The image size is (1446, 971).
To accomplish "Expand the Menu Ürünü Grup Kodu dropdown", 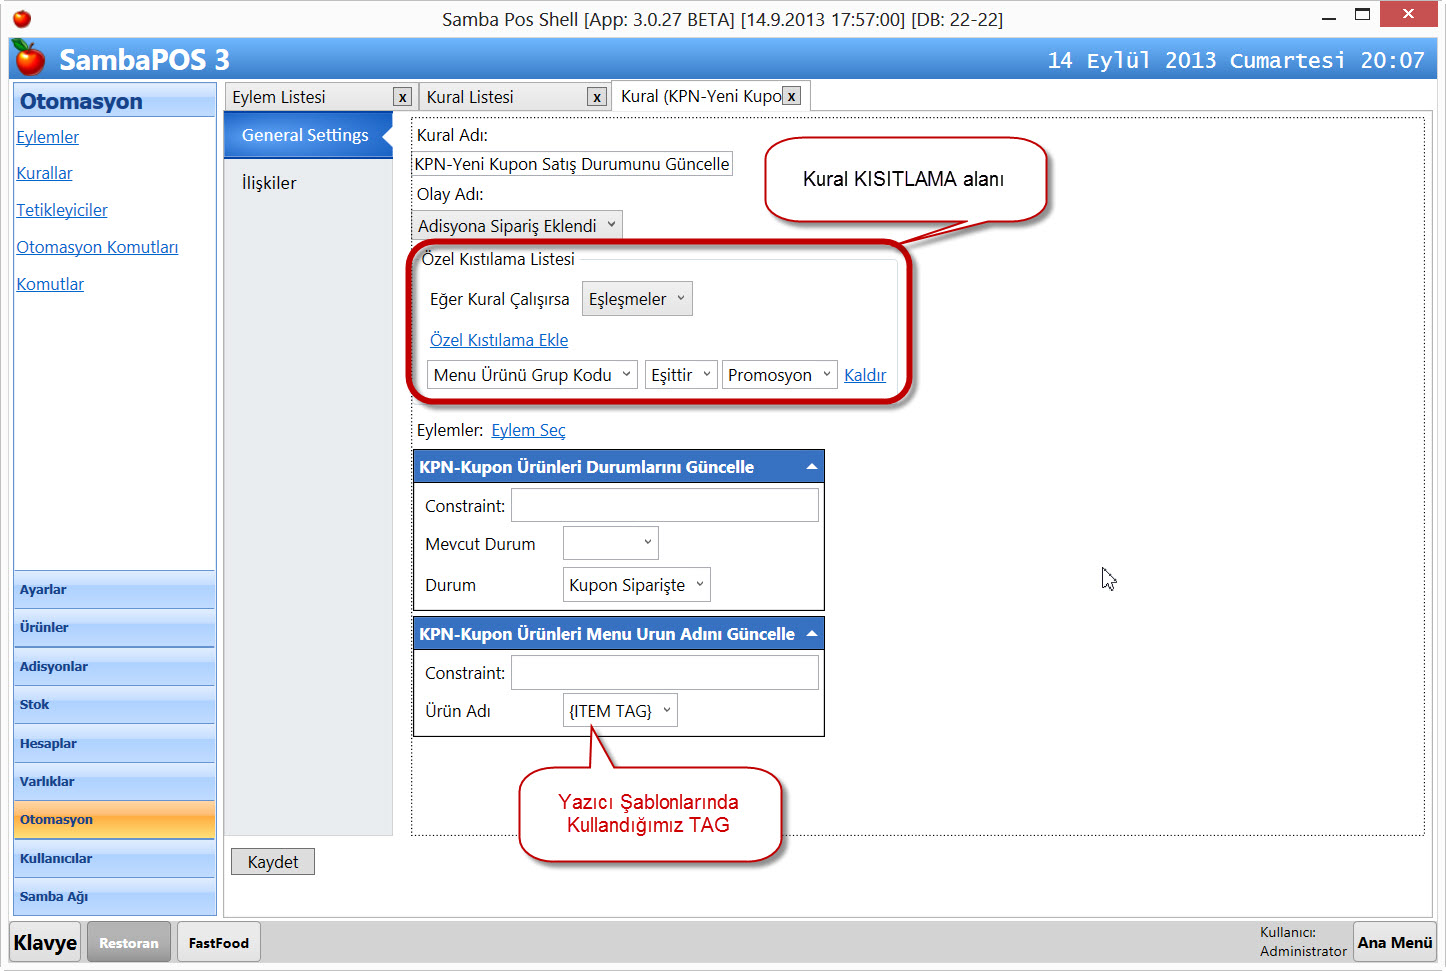I will pos(532,375).
